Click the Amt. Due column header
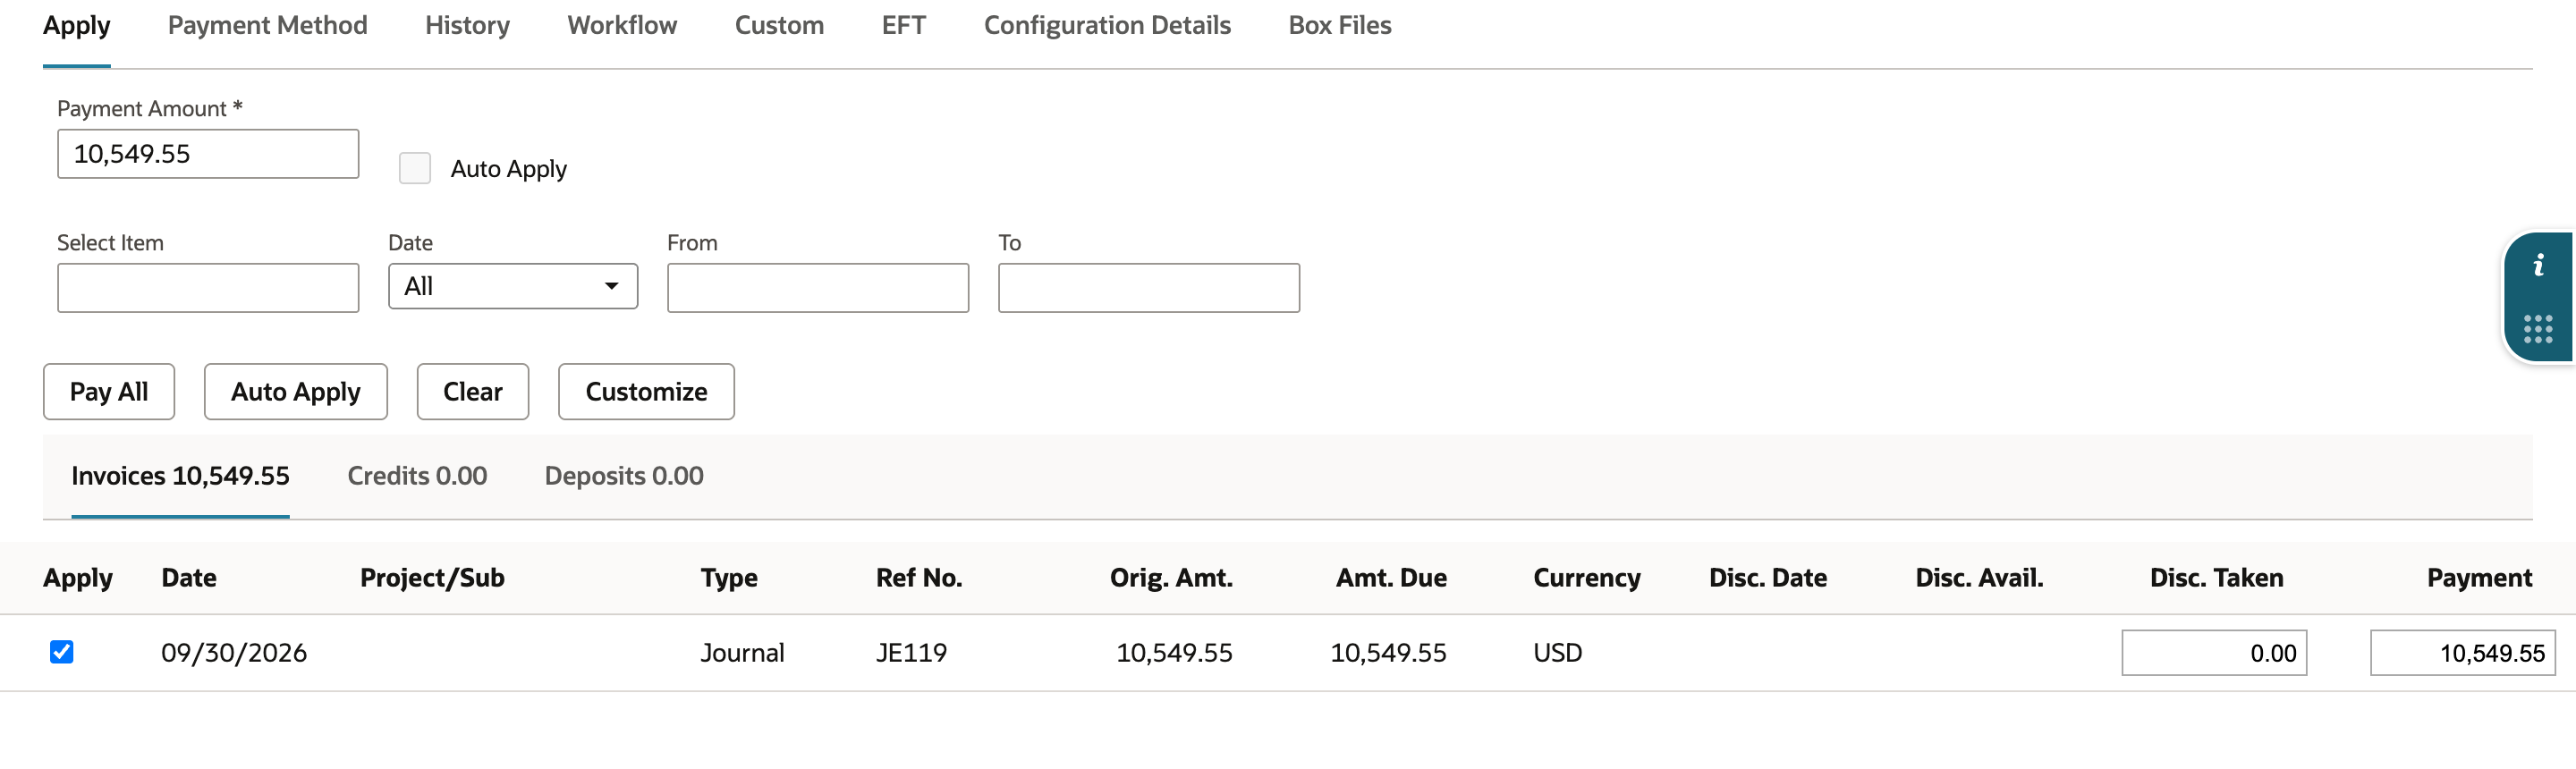2576x769 pixels. coord(1391,578)
